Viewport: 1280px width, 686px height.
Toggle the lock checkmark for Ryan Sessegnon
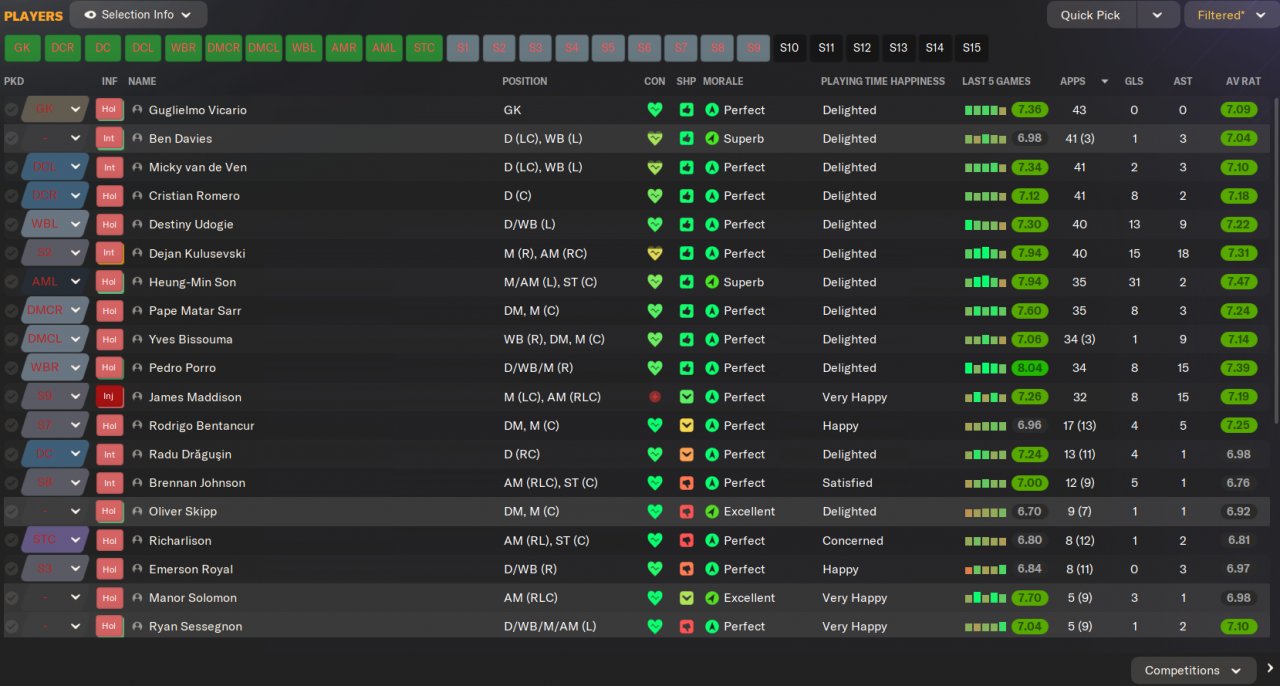click(11, 626)
